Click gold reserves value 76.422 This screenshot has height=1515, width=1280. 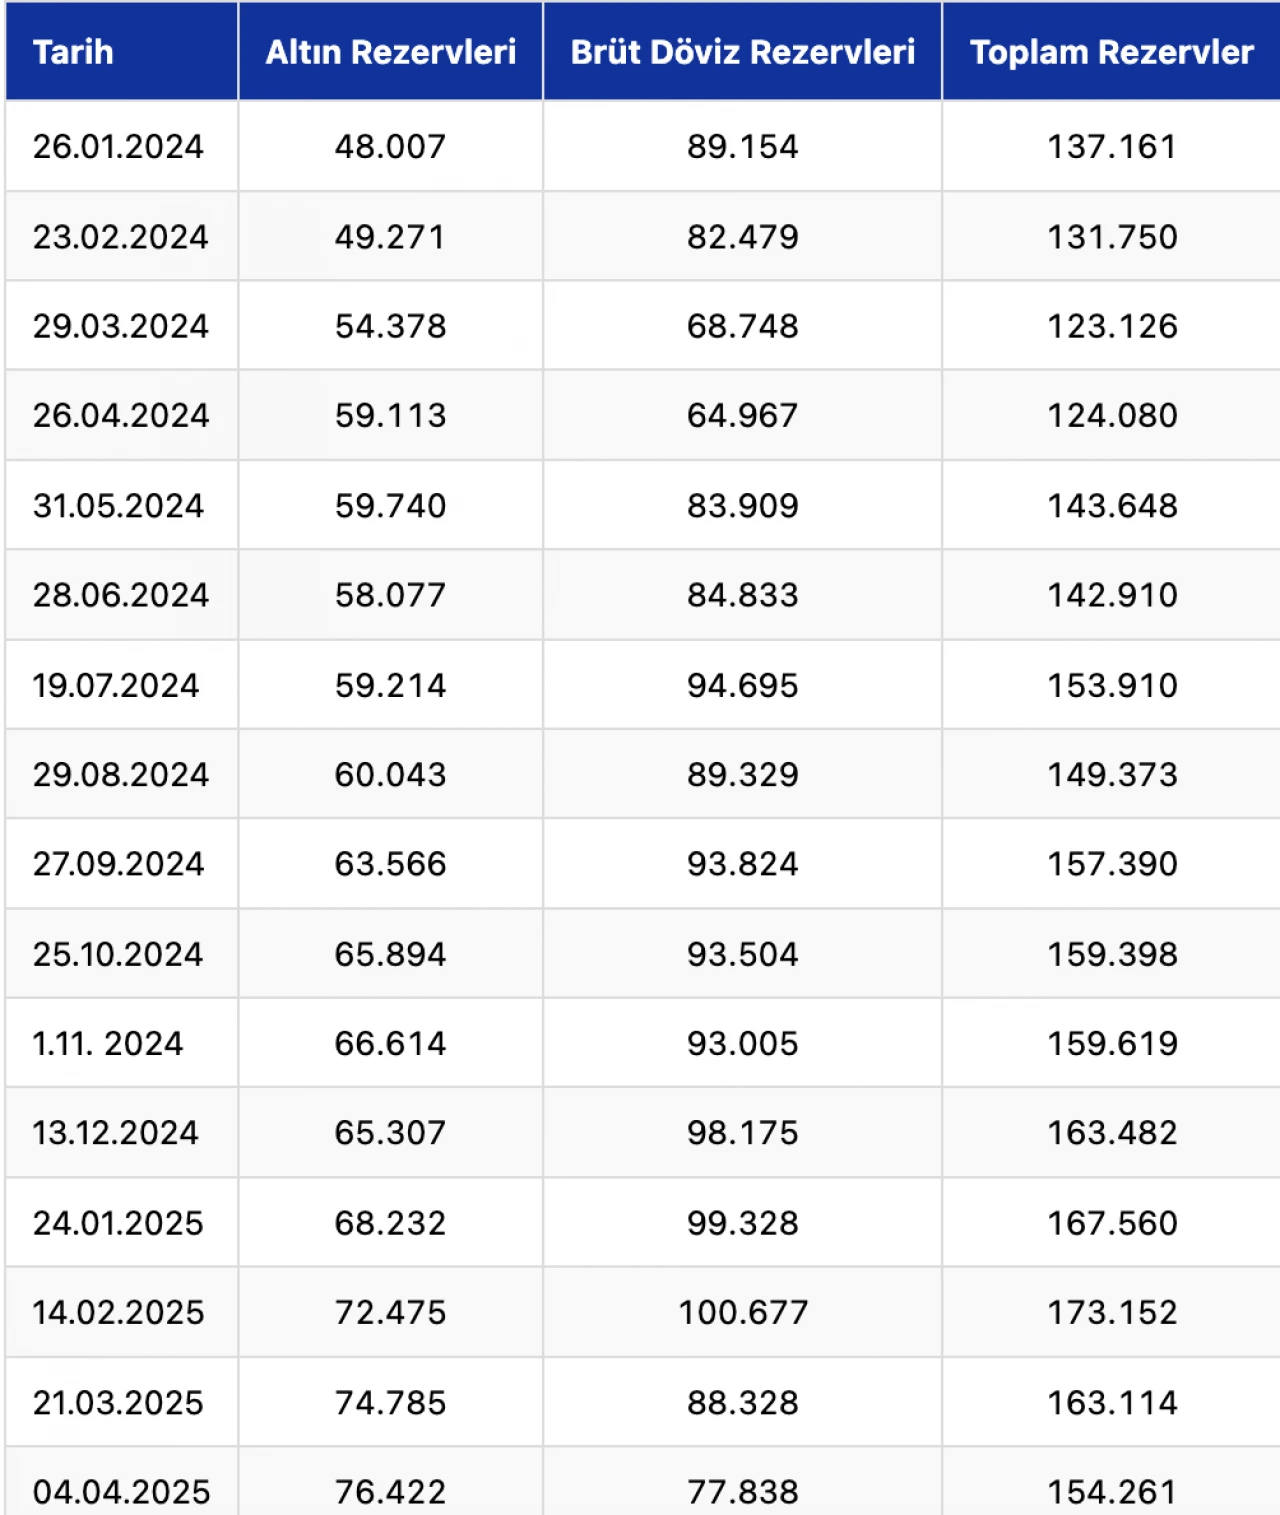pos(390,1491)
